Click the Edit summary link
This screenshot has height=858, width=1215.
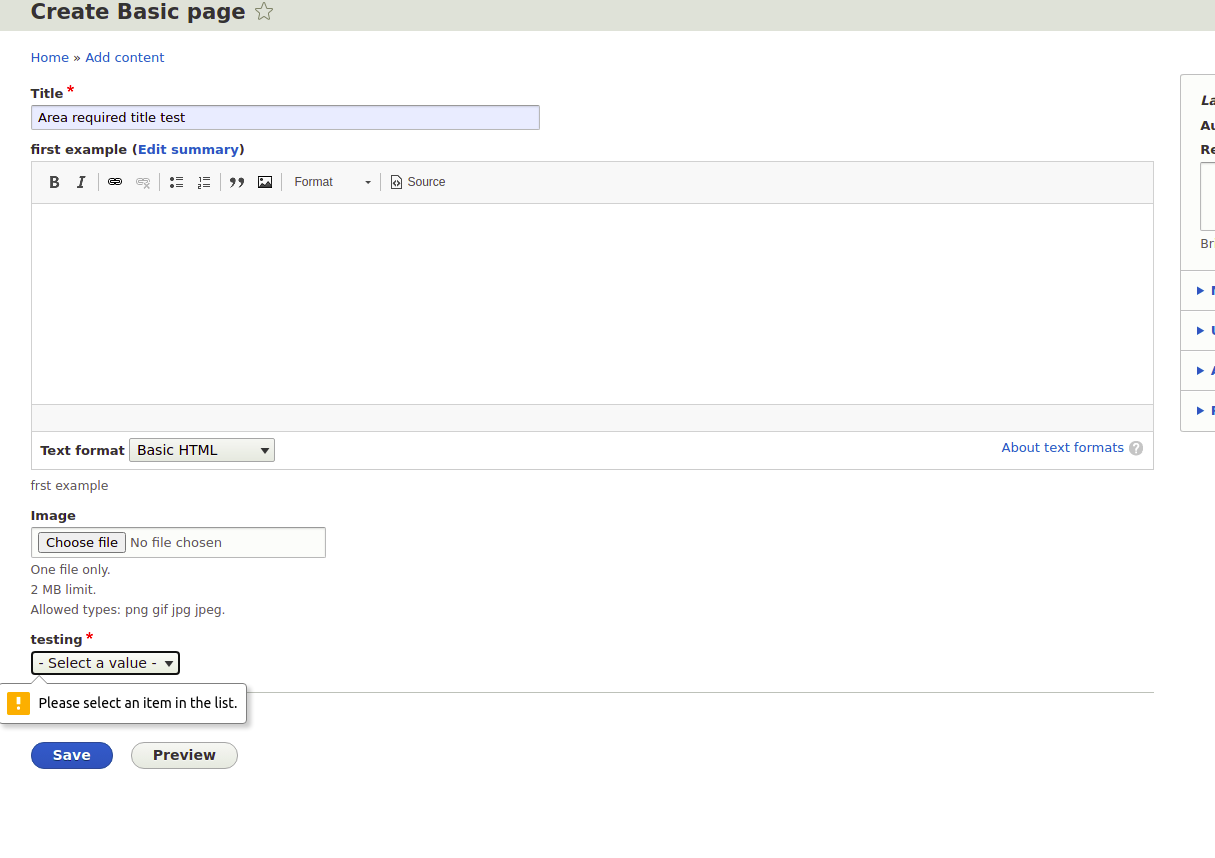tap(188, 149)
